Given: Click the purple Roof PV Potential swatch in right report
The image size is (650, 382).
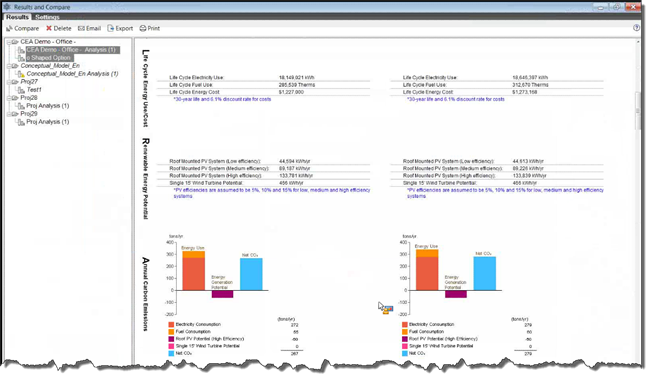Looking at the screenshot, I should [405, 339].
